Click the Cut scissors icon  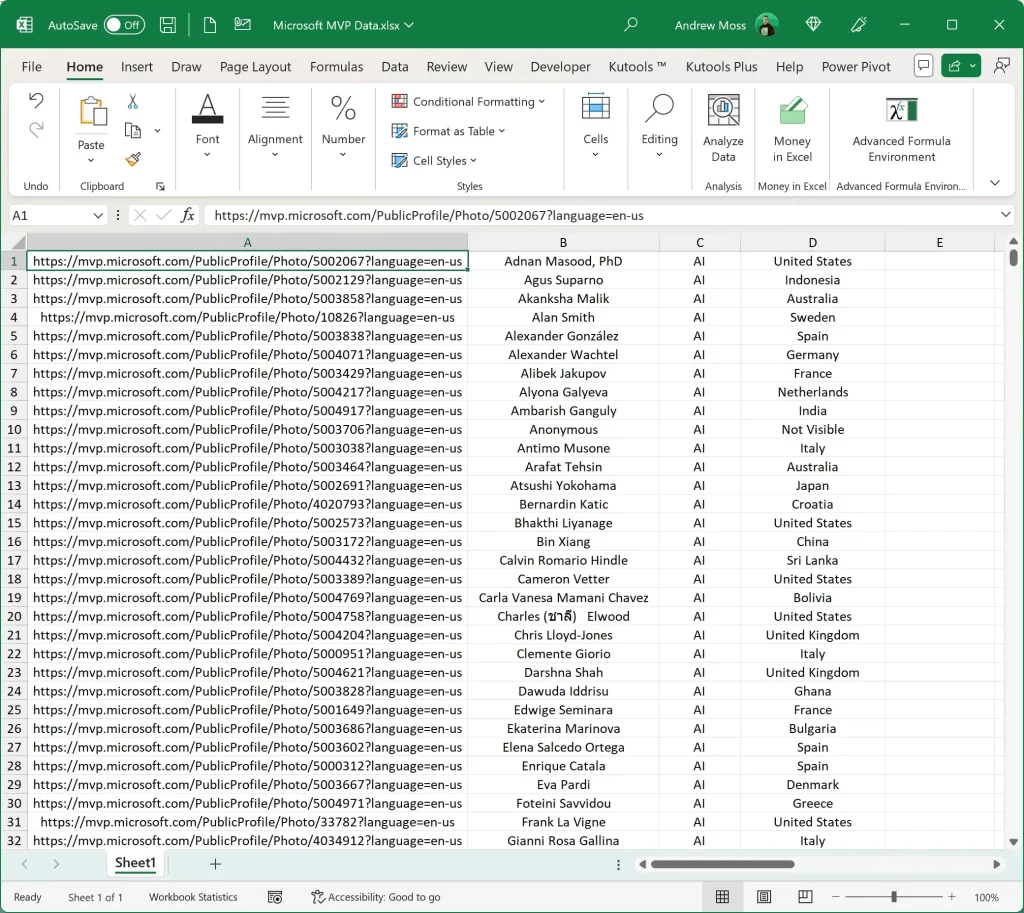click(133, 101)
